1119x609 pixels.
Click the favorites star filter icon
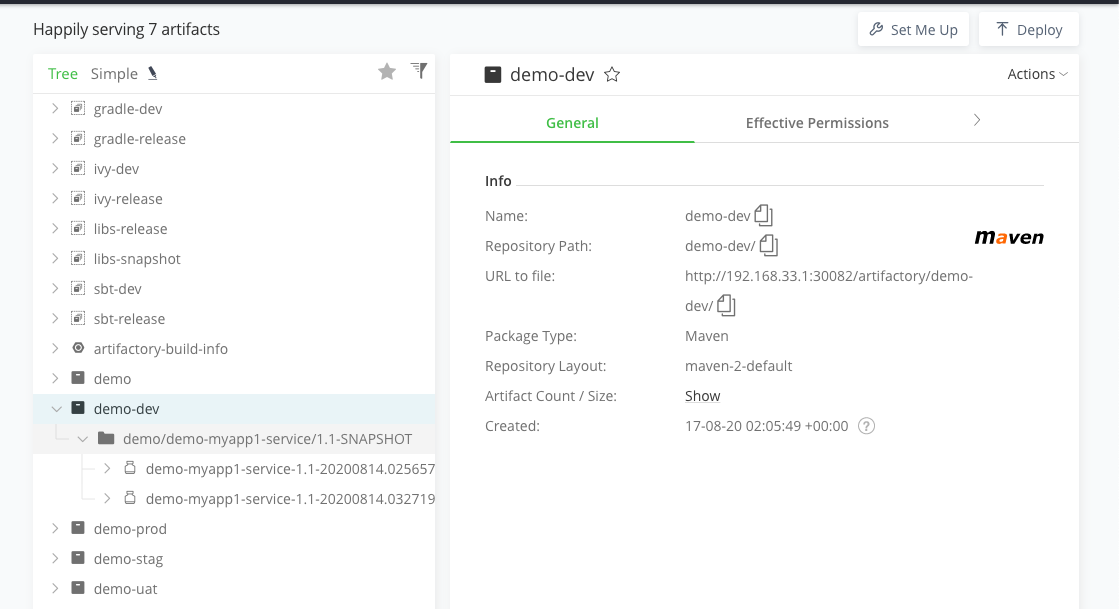click(x=387, y=72)
